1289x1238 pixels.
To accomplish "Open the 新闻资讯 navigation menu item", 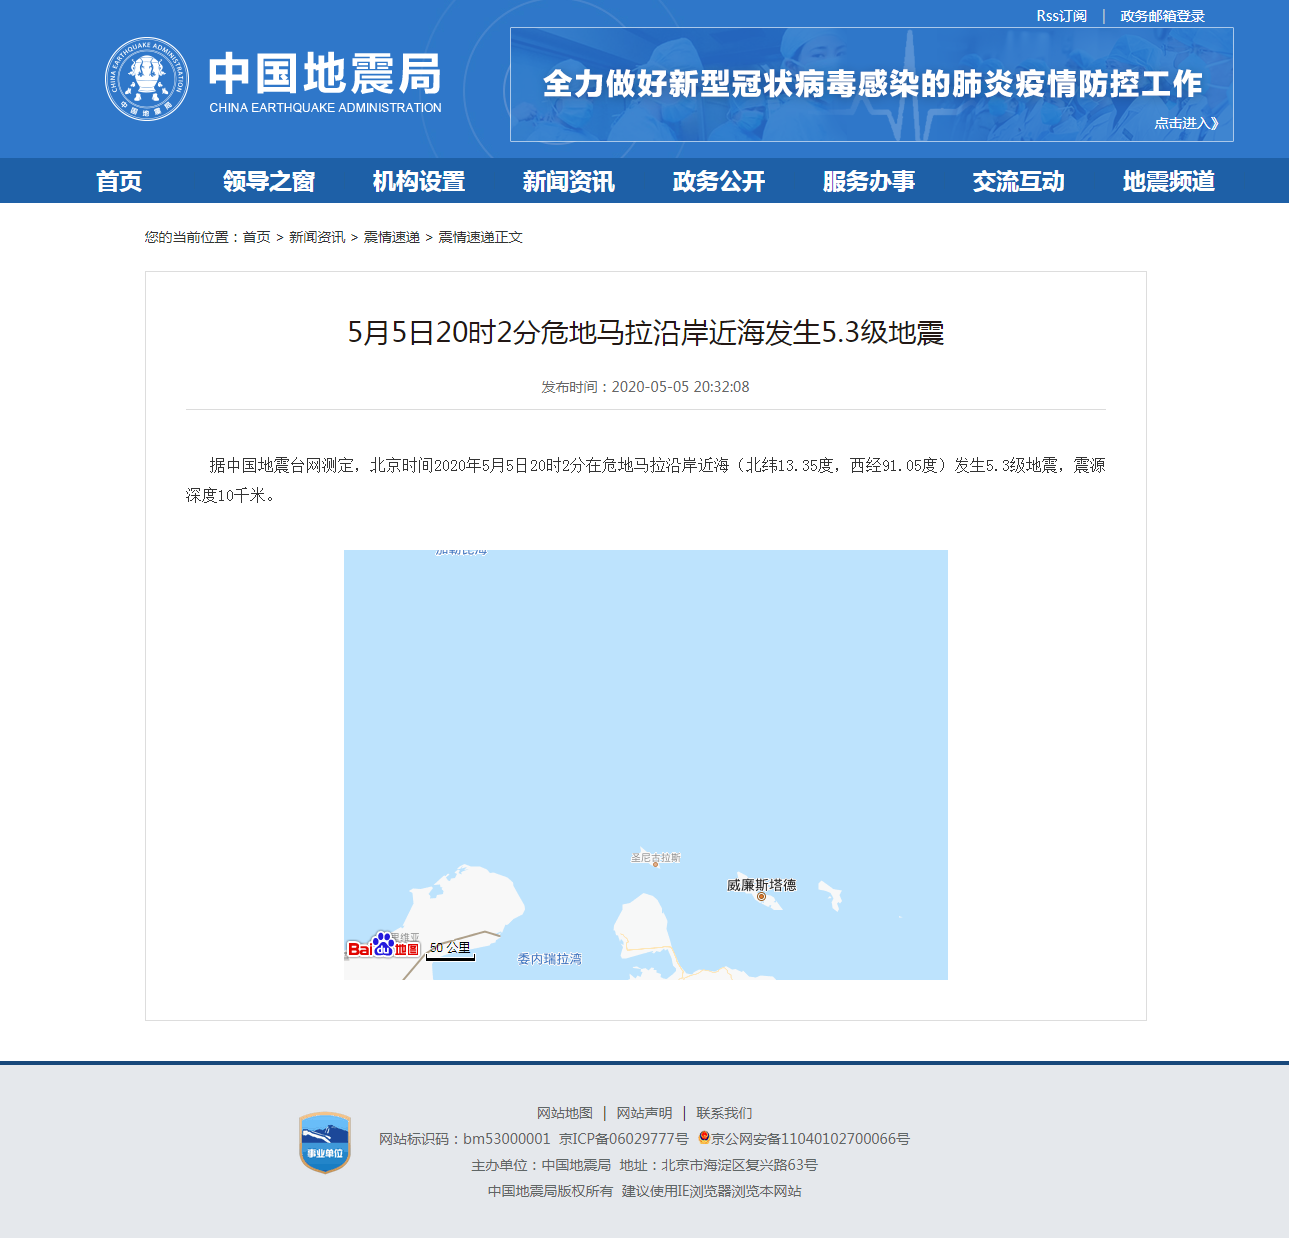I will click(568, 181).
